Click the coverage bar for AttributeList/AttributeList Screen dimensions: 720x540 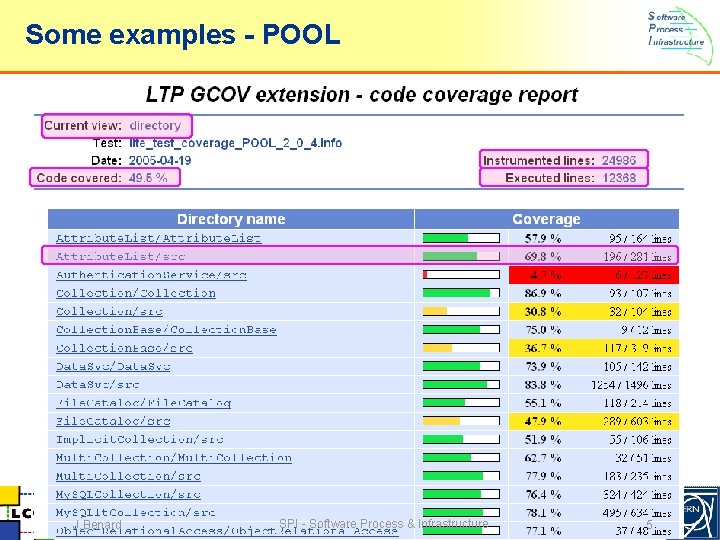point(461,238)
